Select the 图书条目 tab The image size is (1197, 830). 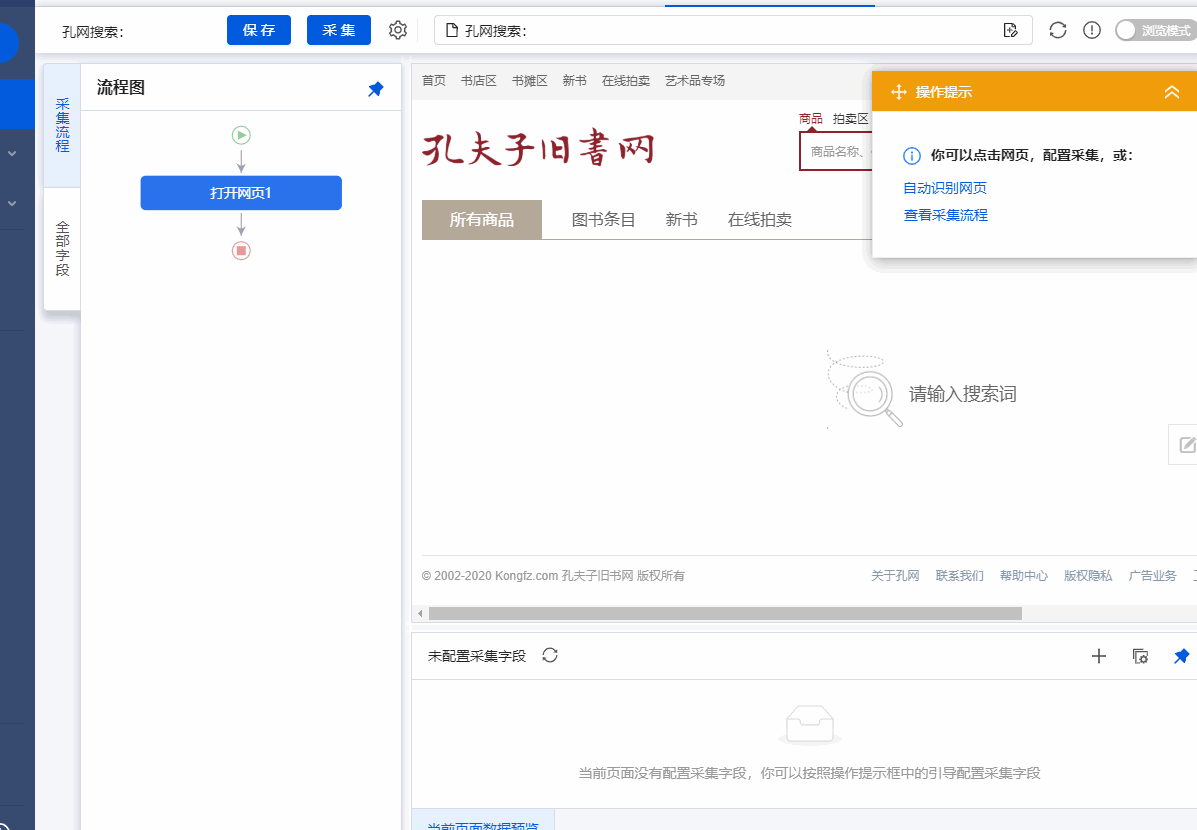point(604,220)
